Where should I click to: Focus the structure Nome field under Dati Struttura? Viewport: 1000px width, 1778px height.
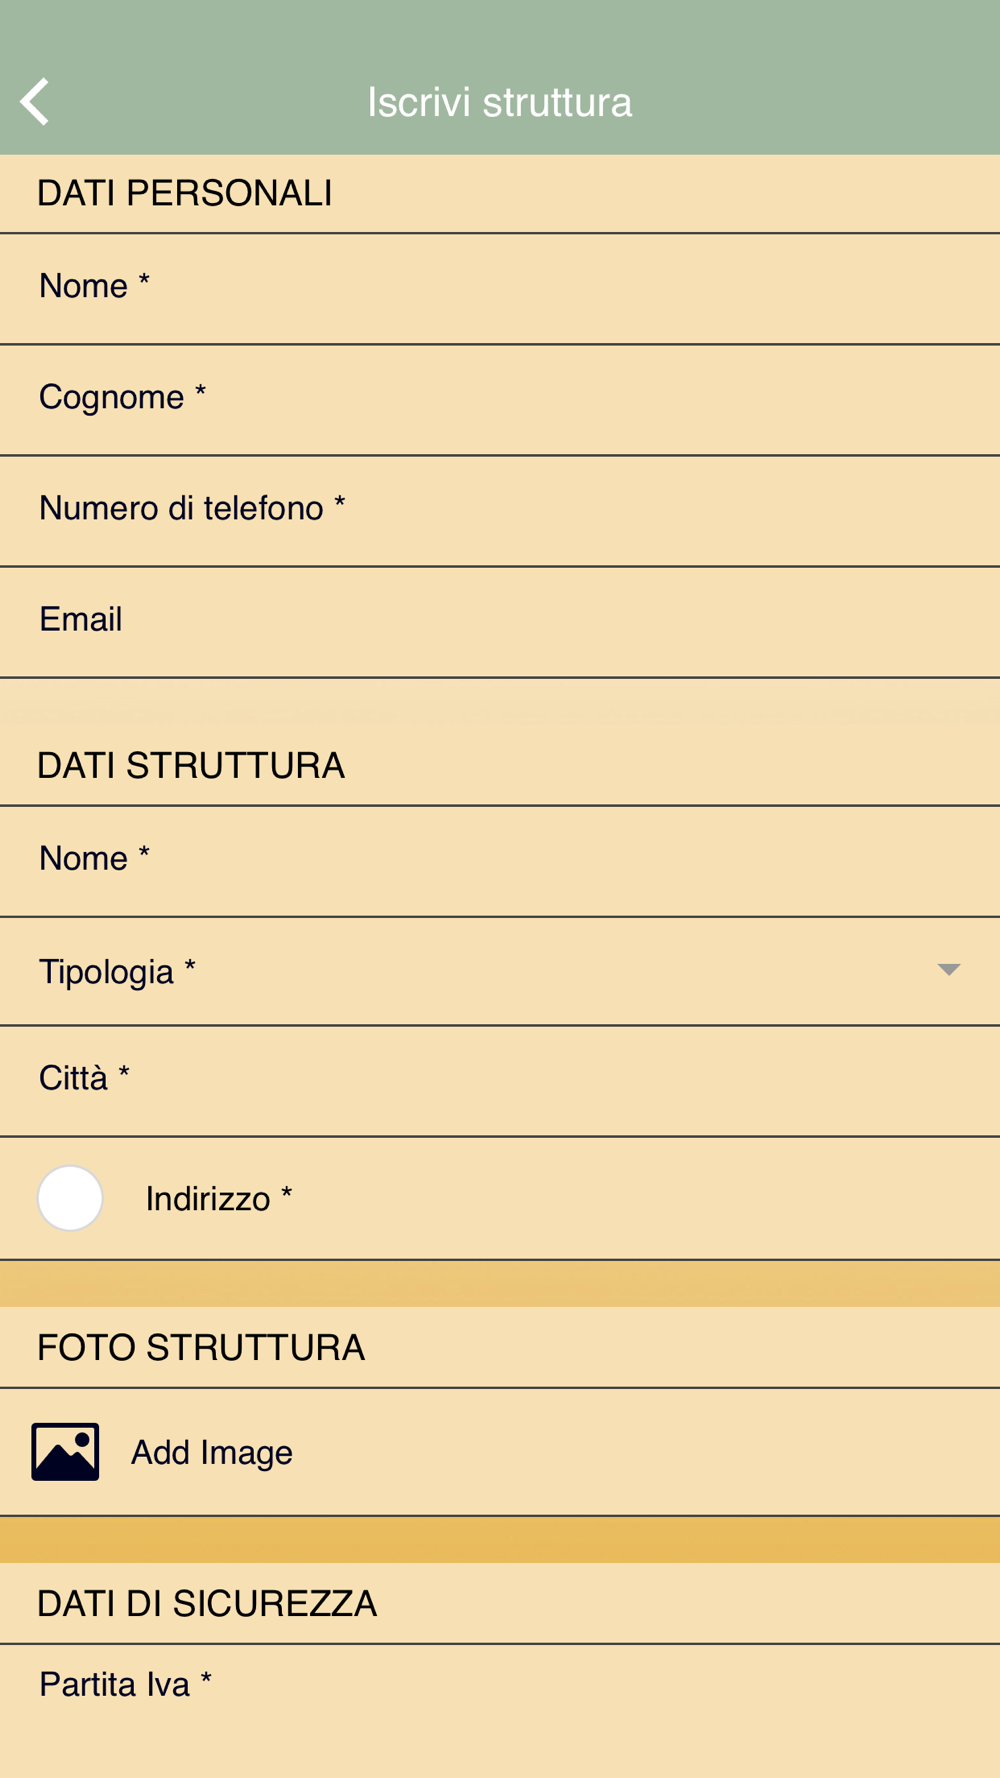click(x=500, y=861)
